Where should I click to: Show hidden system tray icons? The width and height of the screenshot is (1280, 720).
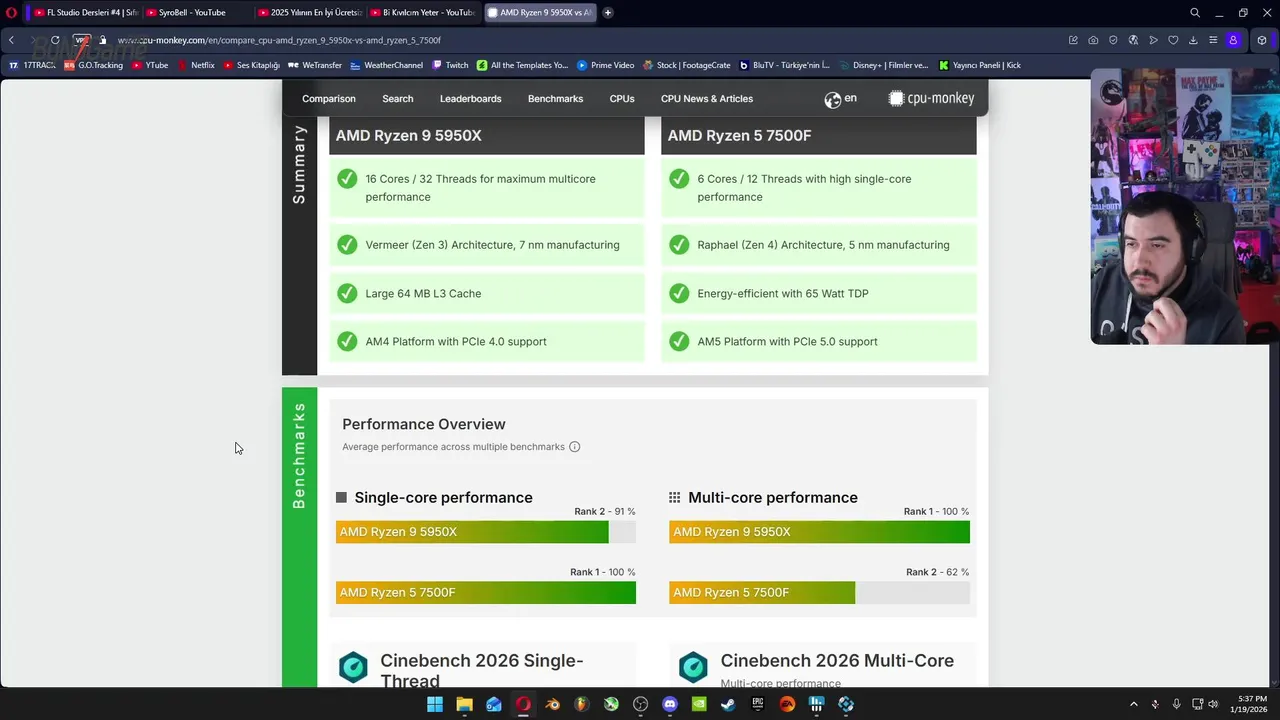tap(1133, 704)
